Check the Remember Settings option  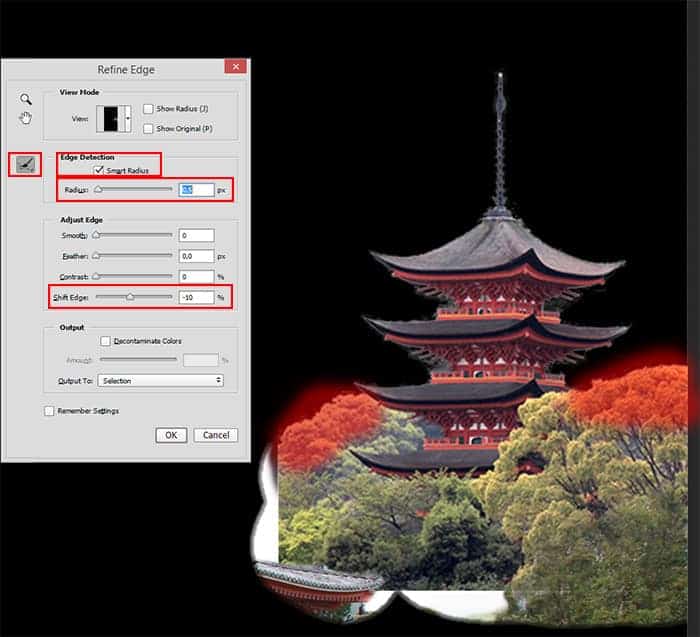click(x=49, y=411)
